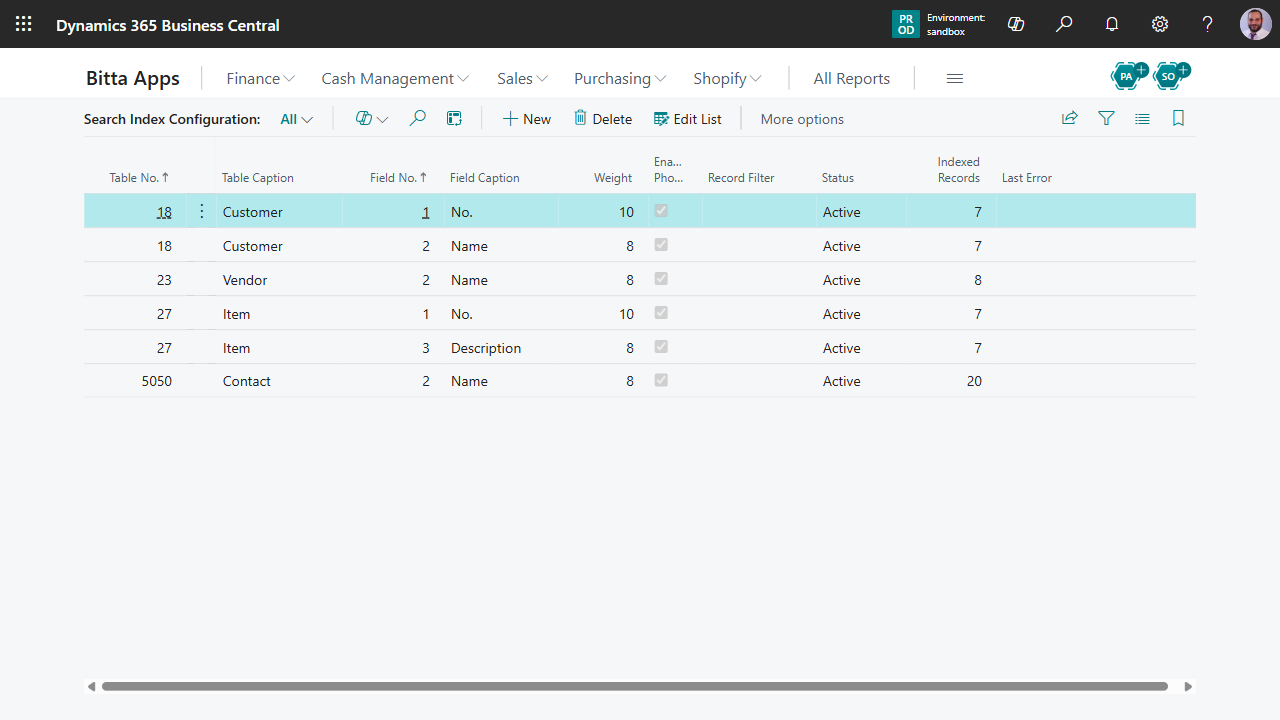Click the bookmark icon

click(1178, 118)
